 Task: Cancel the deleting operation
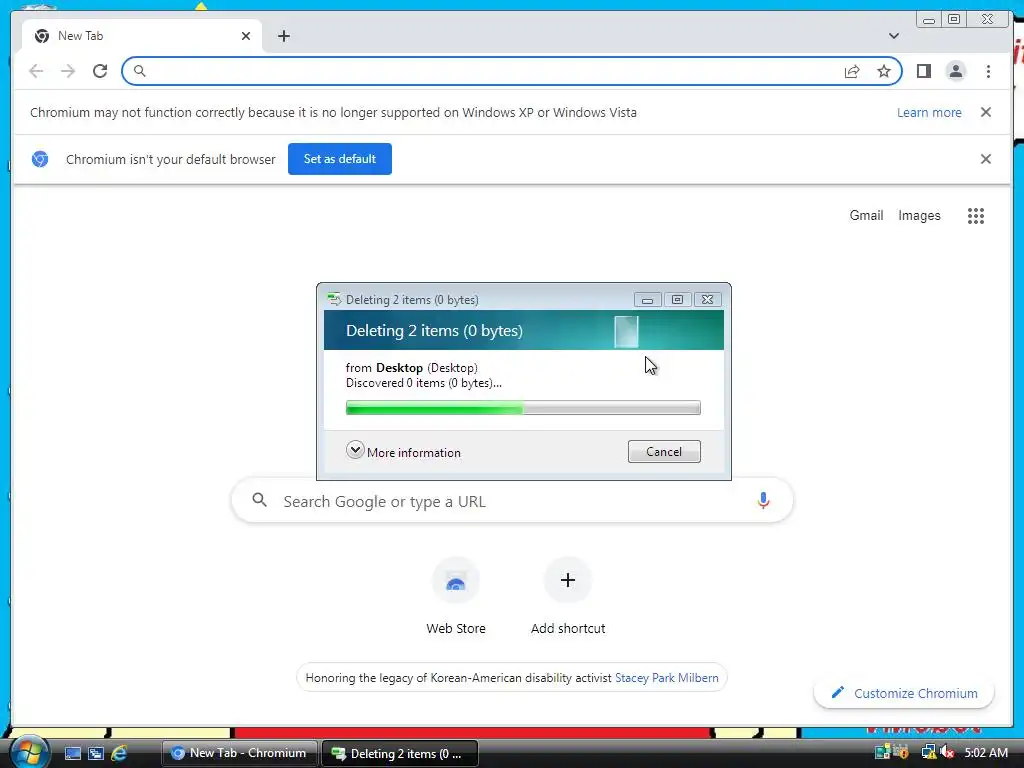[x=664, y=451]
